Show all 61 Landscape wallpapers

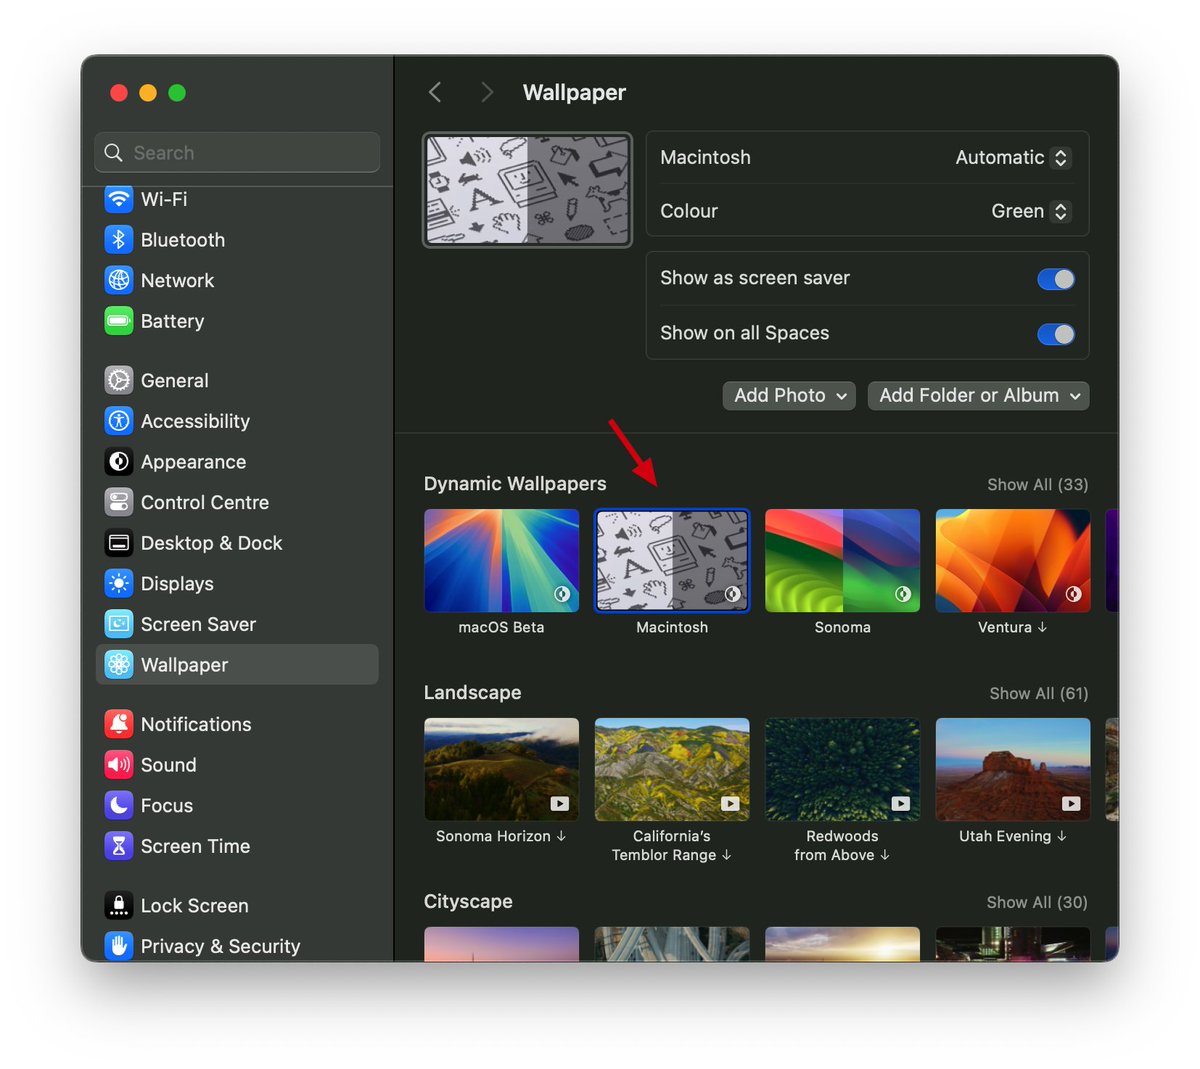coord(1038,694)
